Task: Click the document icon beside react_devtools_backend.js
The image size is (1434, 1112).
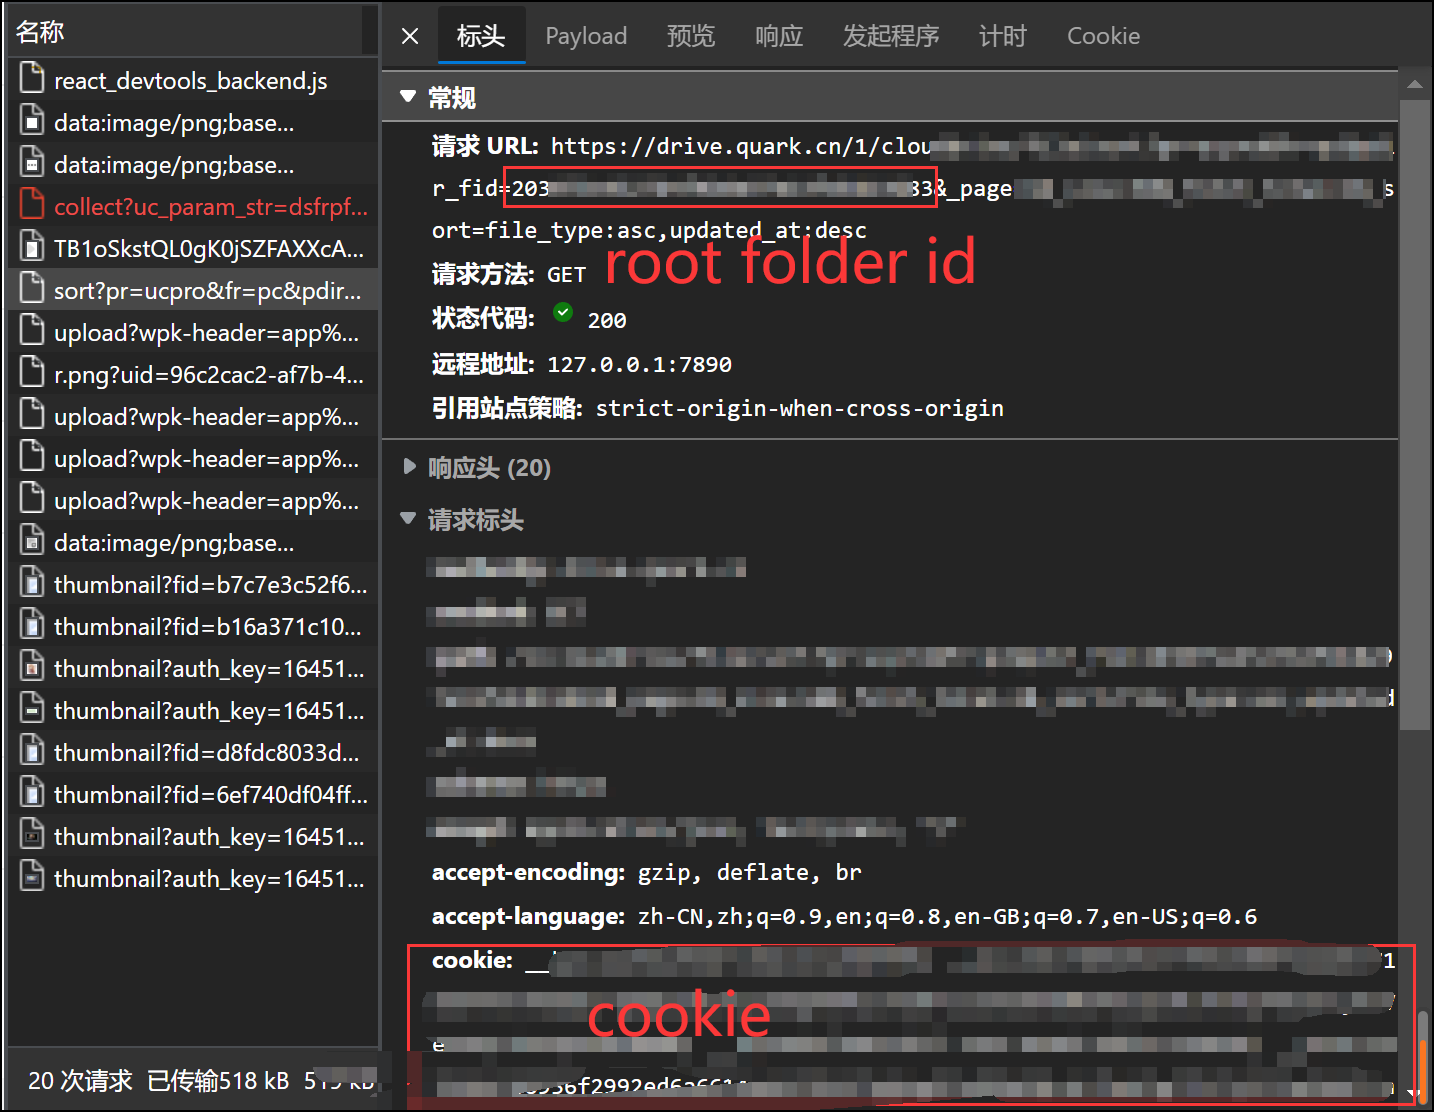Action: pos(31,80)
